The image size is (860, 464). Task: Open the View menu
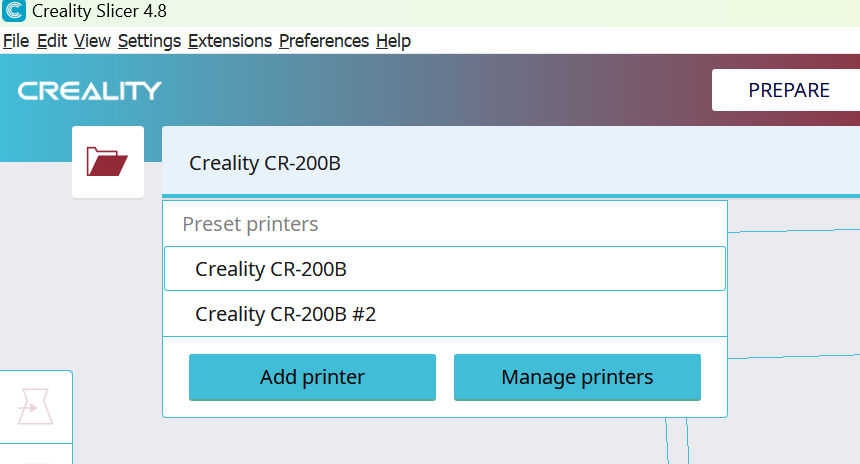pos(92,41)
